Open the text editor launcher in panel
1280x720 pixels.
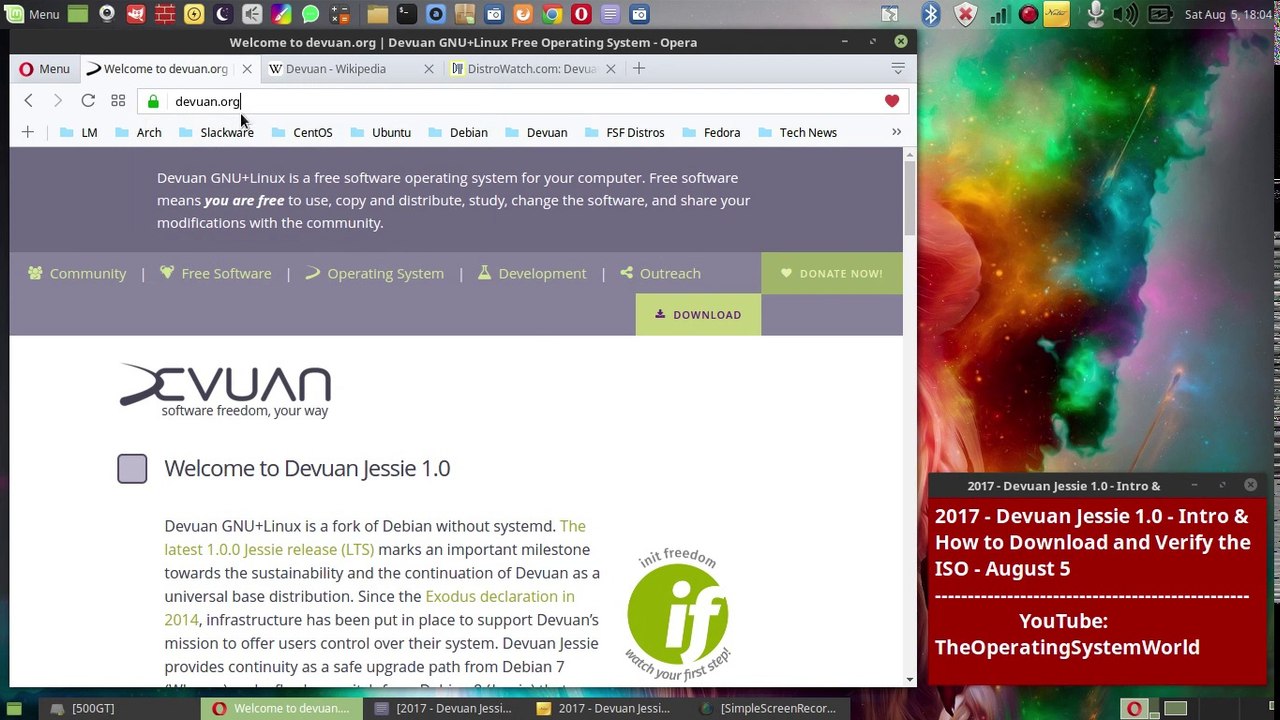(x=610, y=14)
